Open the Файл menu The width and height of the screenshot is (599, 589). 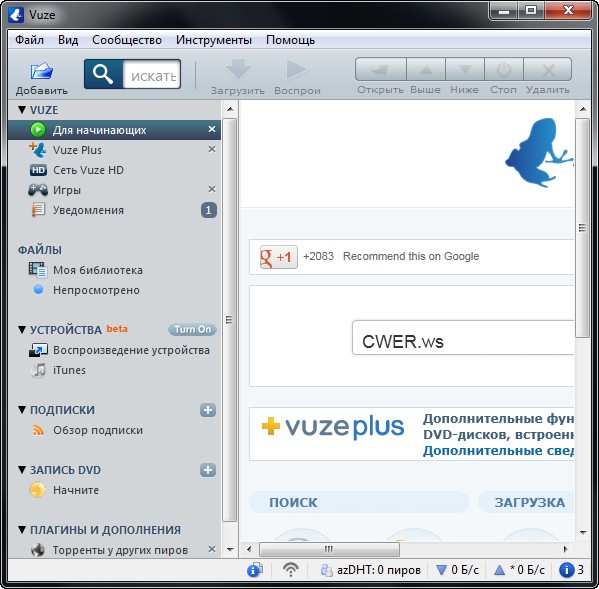(x=29, y=40)
